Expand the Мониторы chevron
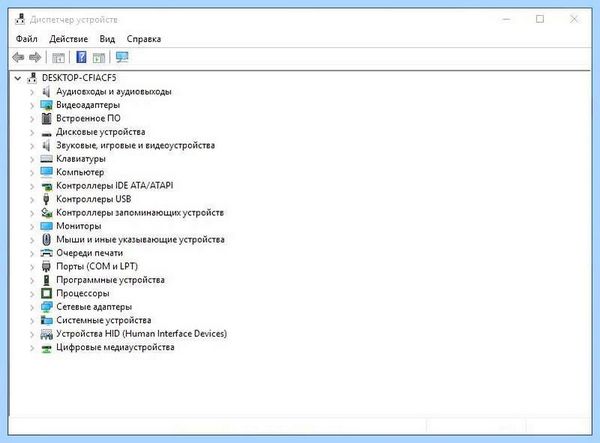The width and height of the screenshot is (600, 443). pos(32,227)
